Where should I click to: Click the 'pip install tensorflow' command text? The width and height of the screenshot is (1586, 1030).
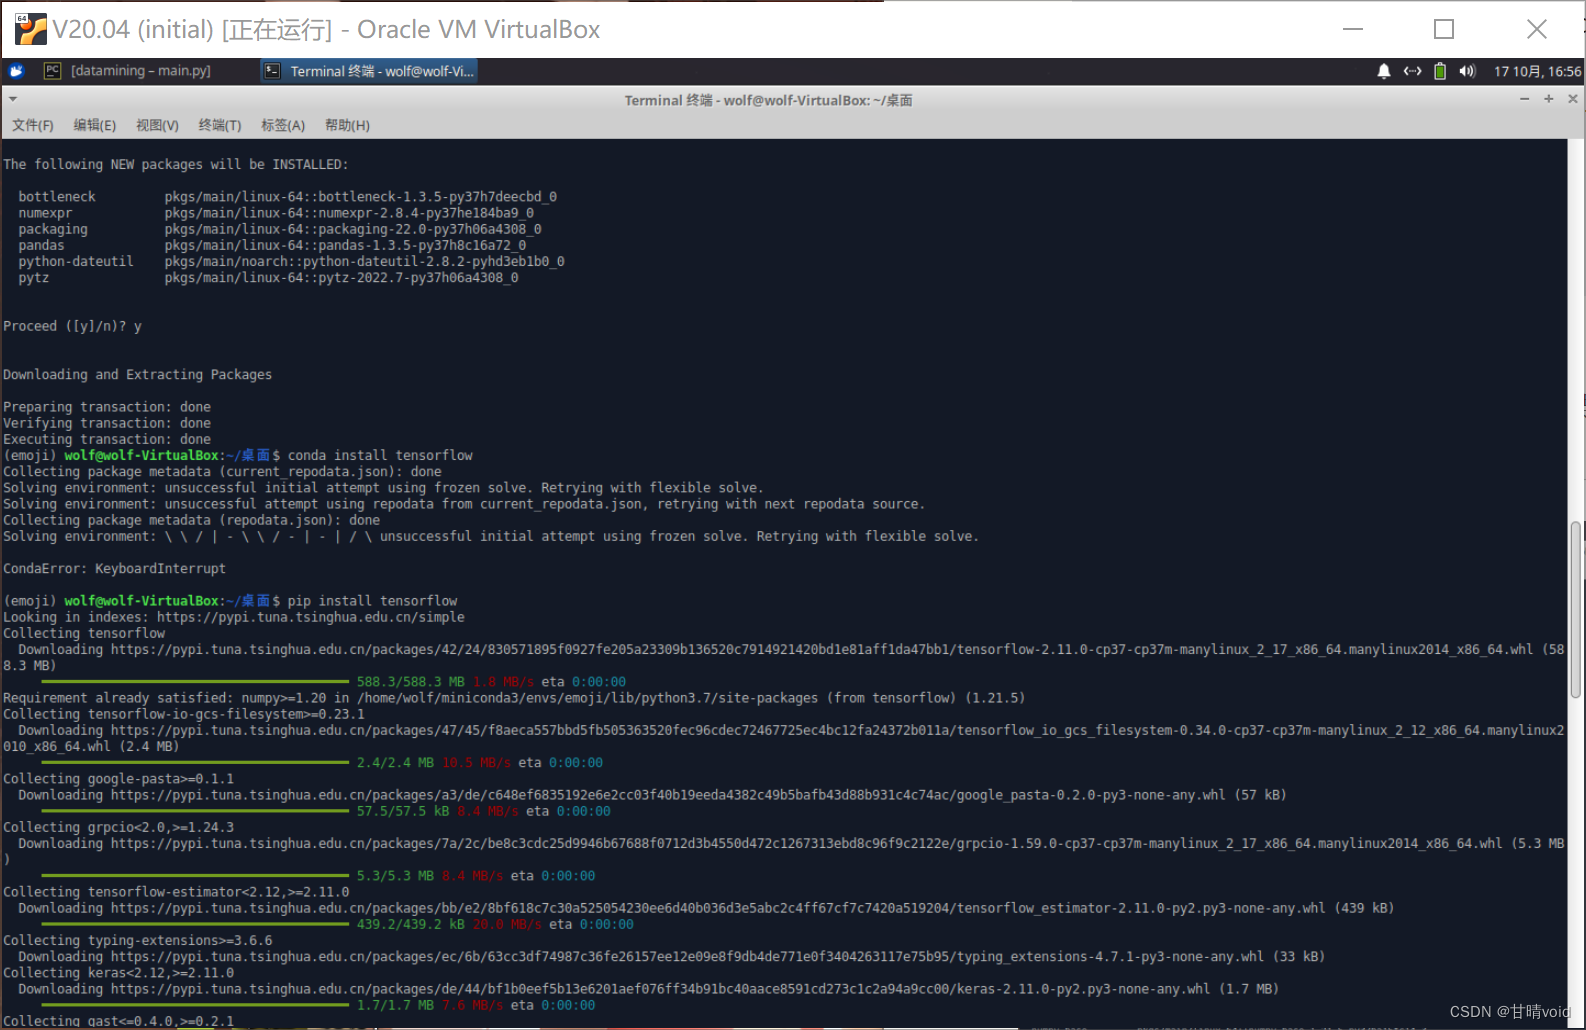(x=372, y=601)
